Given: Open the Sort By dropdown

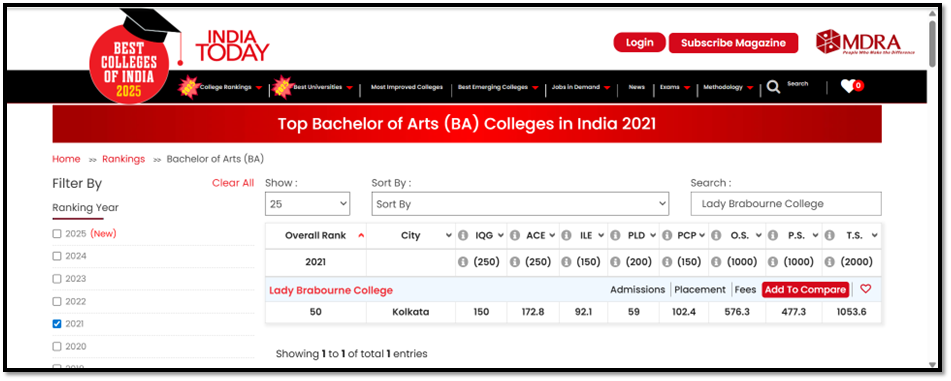Looking at the screenshot, I should (x=520, y=204).
